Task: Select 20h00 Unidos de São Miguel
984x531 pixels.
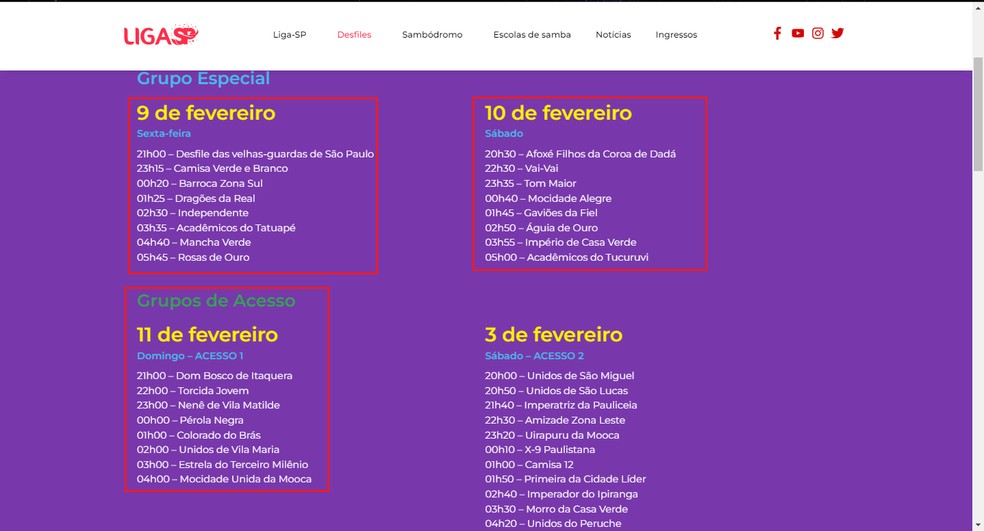Action: click(559, 376)
